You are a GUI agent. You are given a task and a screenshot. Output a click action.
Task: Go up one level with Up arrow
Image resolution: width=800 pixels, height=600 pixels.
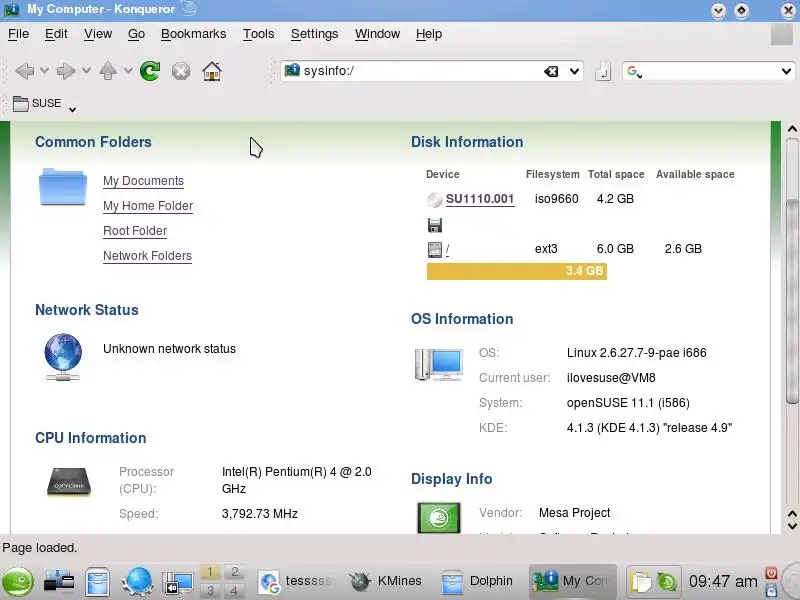pos(108,71)
